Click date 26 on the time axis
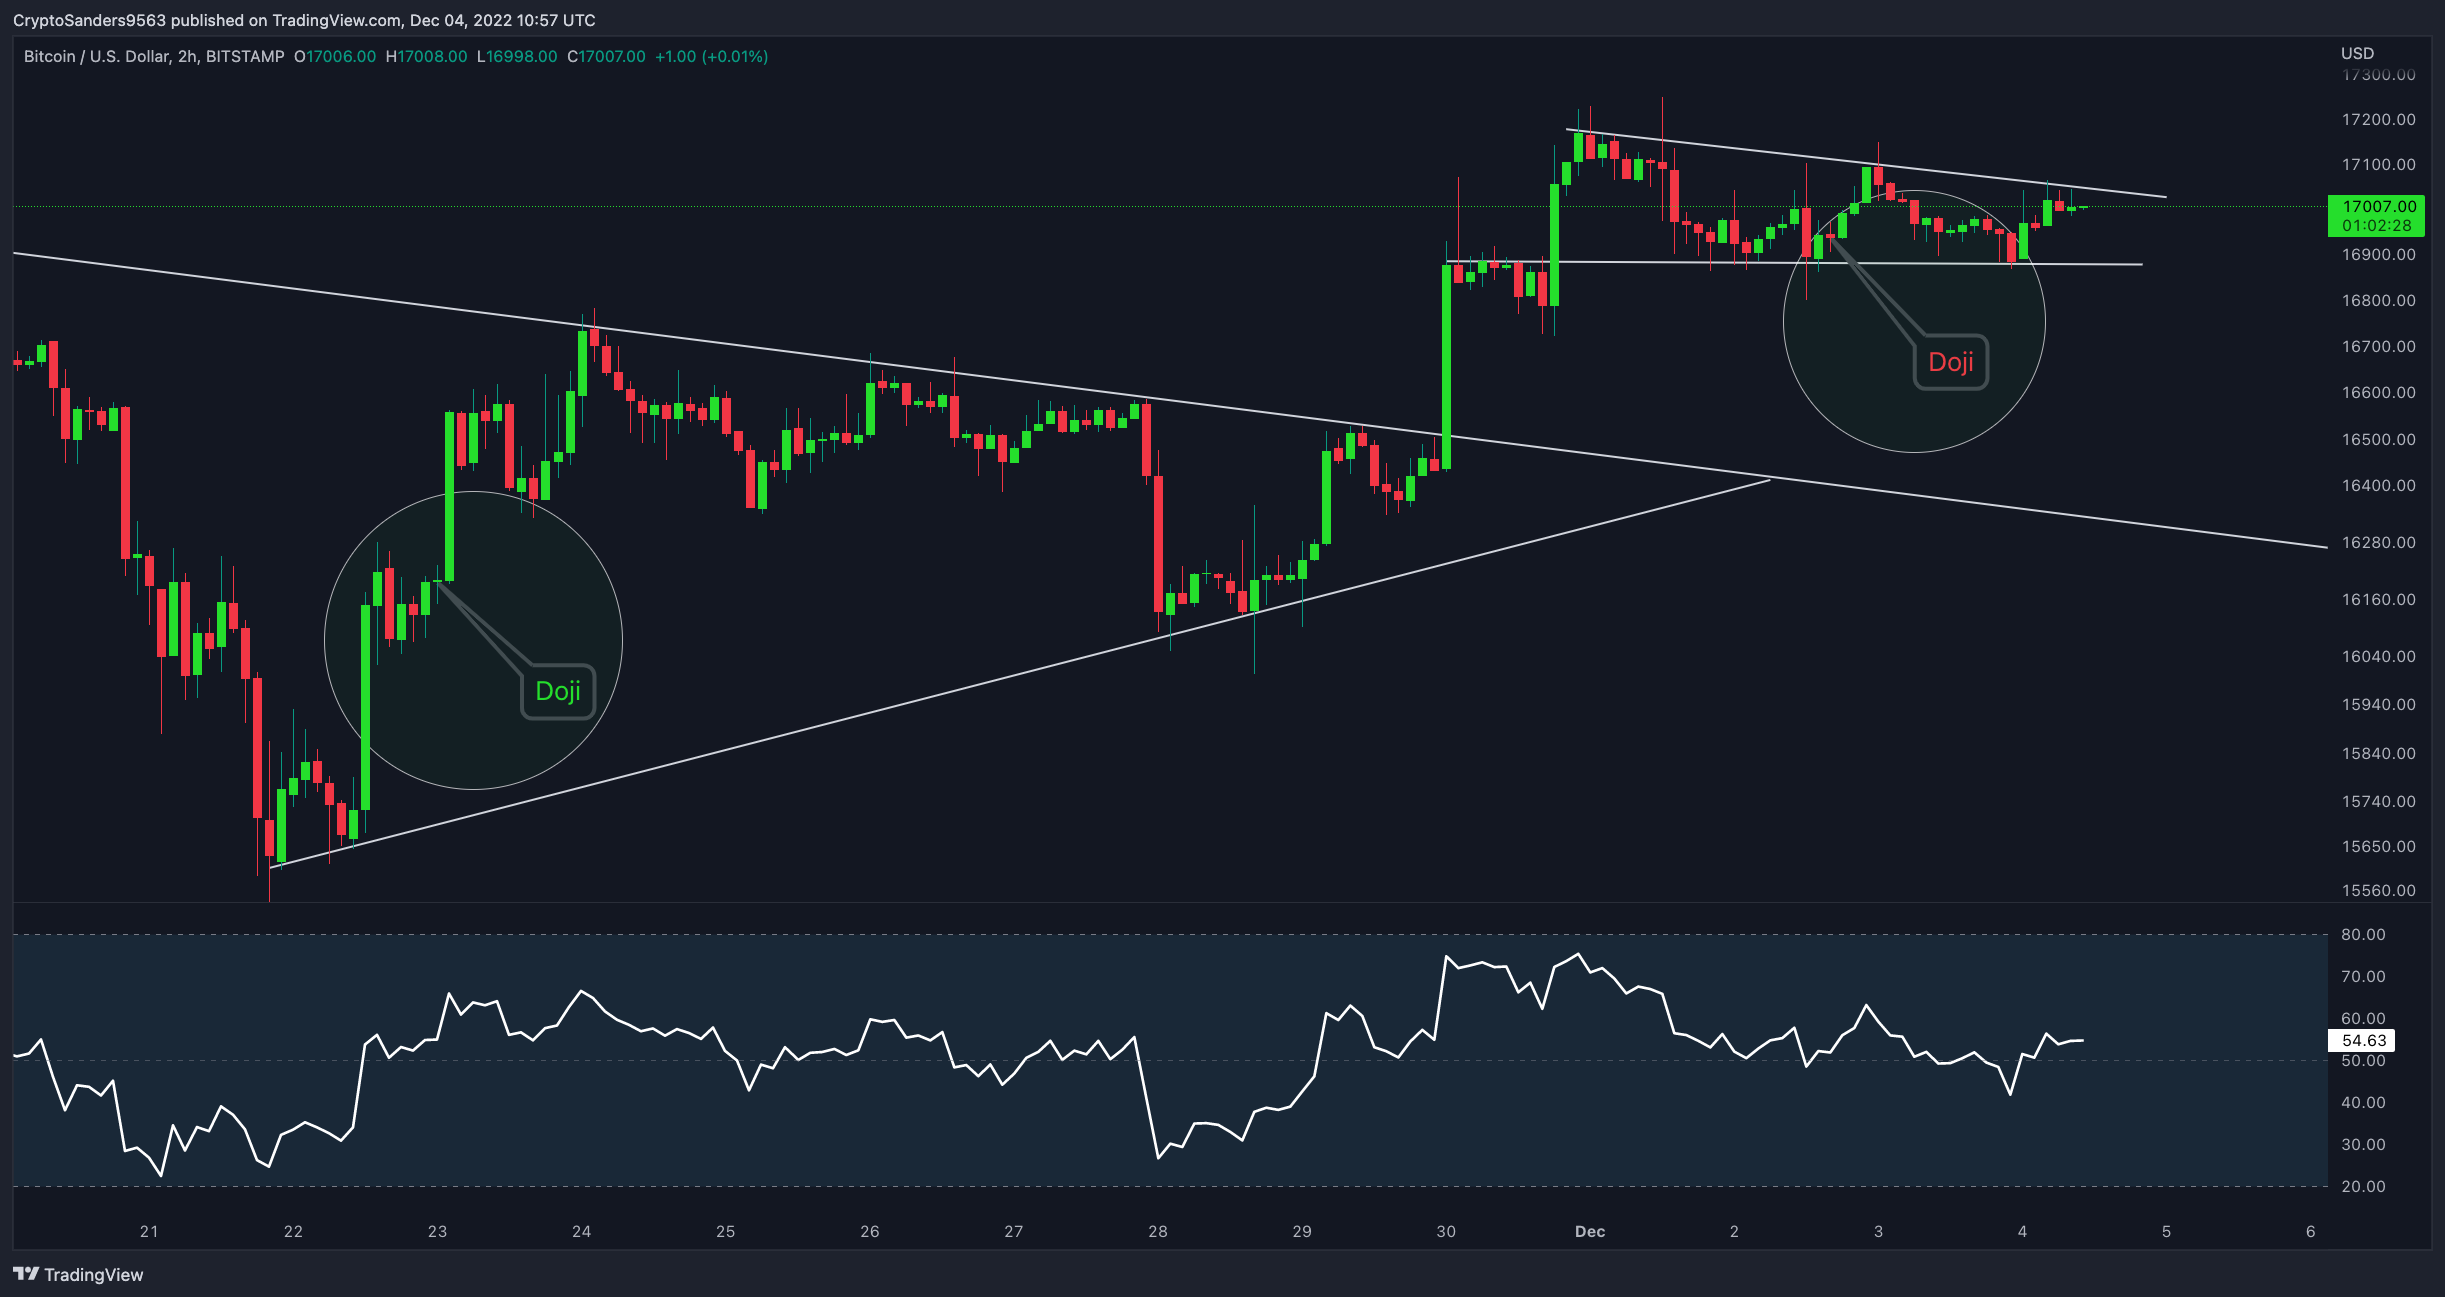Viewport: 2445px width, 1297px height. (870, 1231)
